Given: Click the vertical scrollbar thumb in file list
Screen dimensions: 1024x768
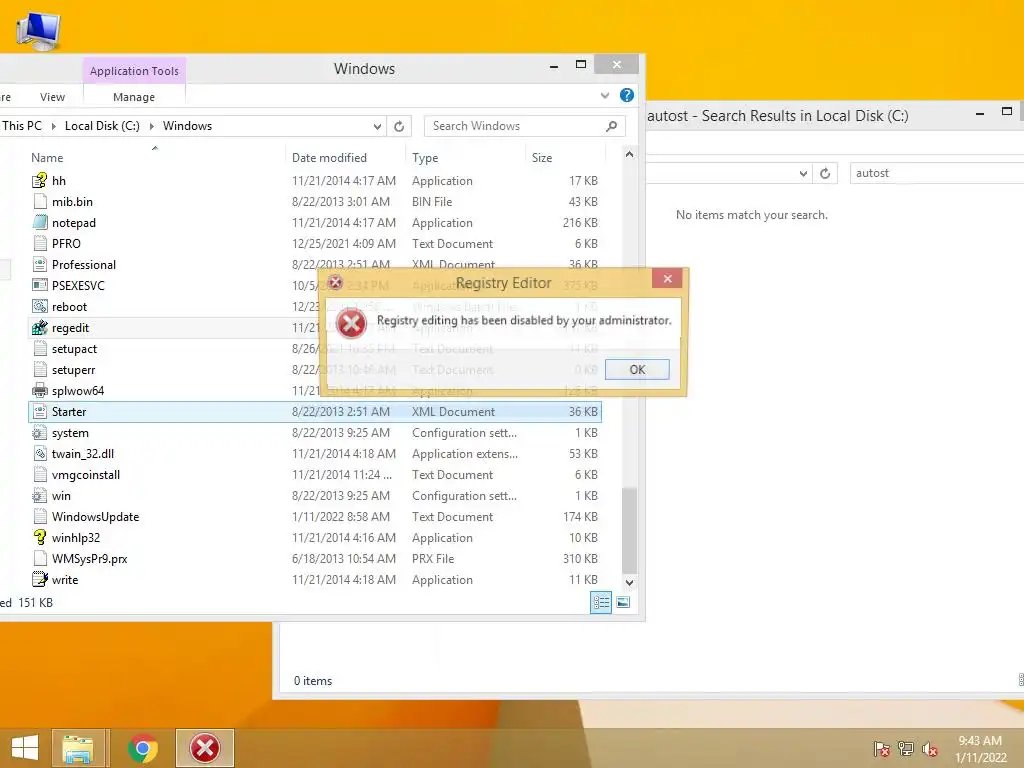Looking at the screenshot, I should point(630,530).
